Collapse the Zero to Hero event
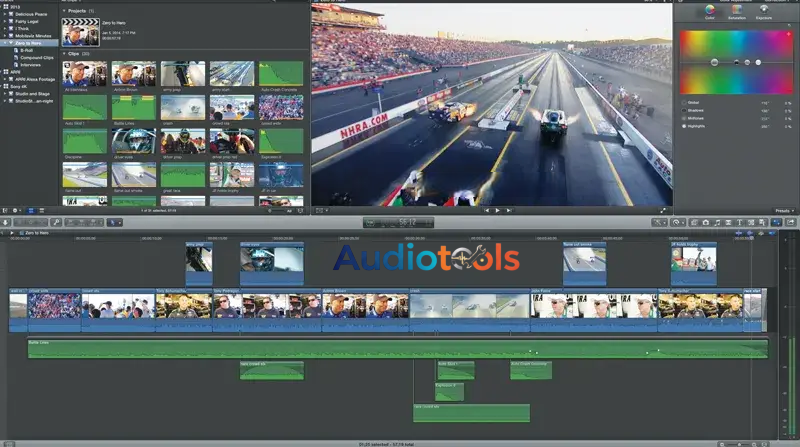This screenshot has width=800, height=447. click(x=5, y=43)
